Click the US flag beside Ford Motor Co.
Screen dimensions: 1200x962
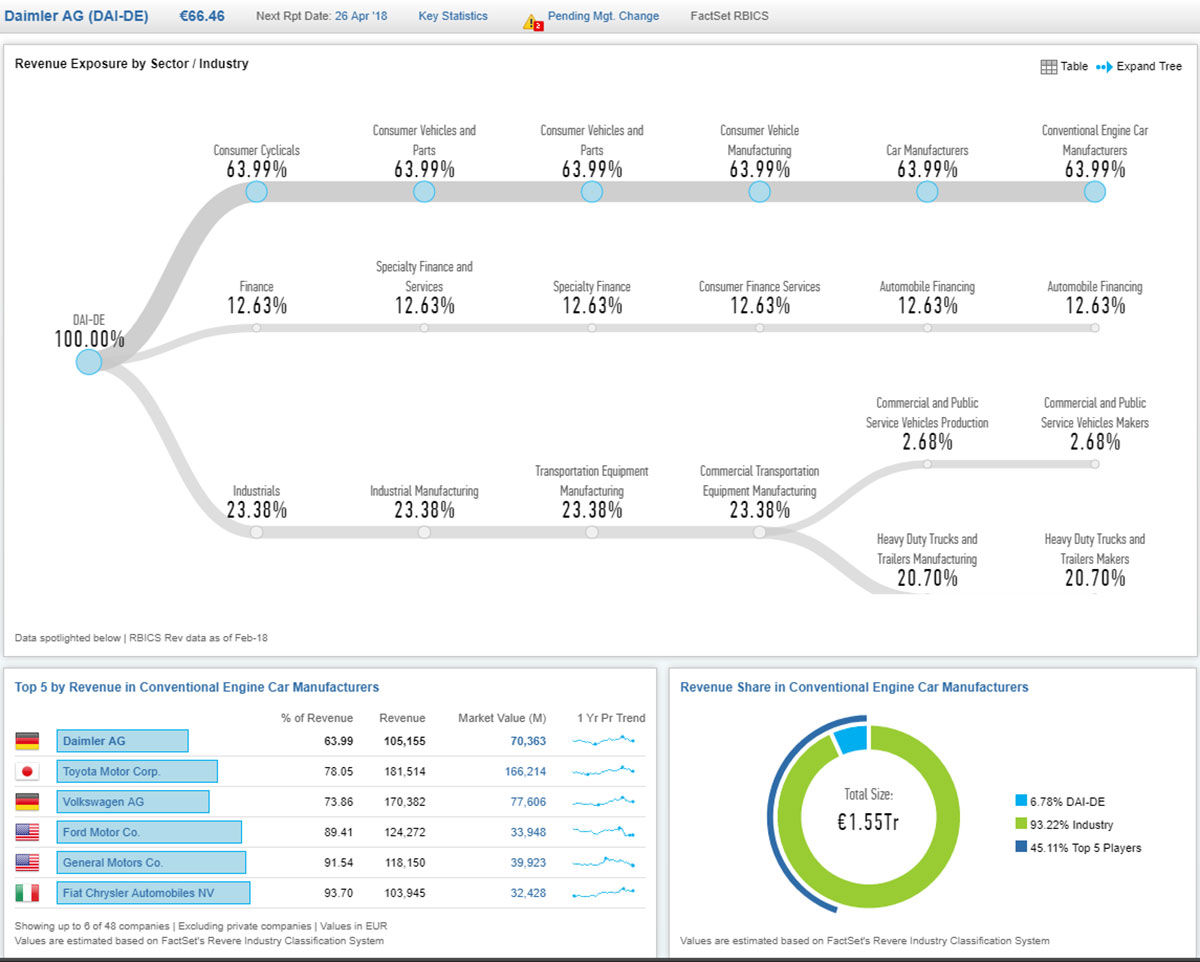(x=27, y=832)
